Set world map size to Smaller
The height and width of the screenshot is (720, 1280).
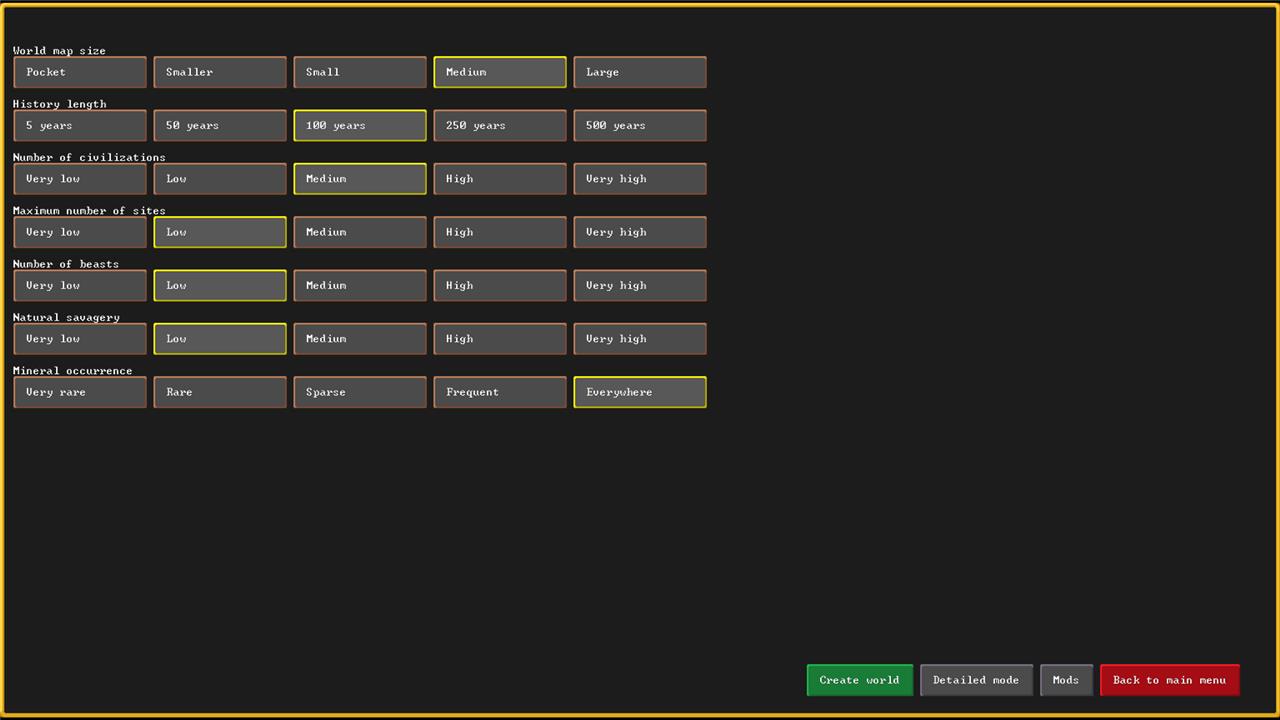click(220, 72)
